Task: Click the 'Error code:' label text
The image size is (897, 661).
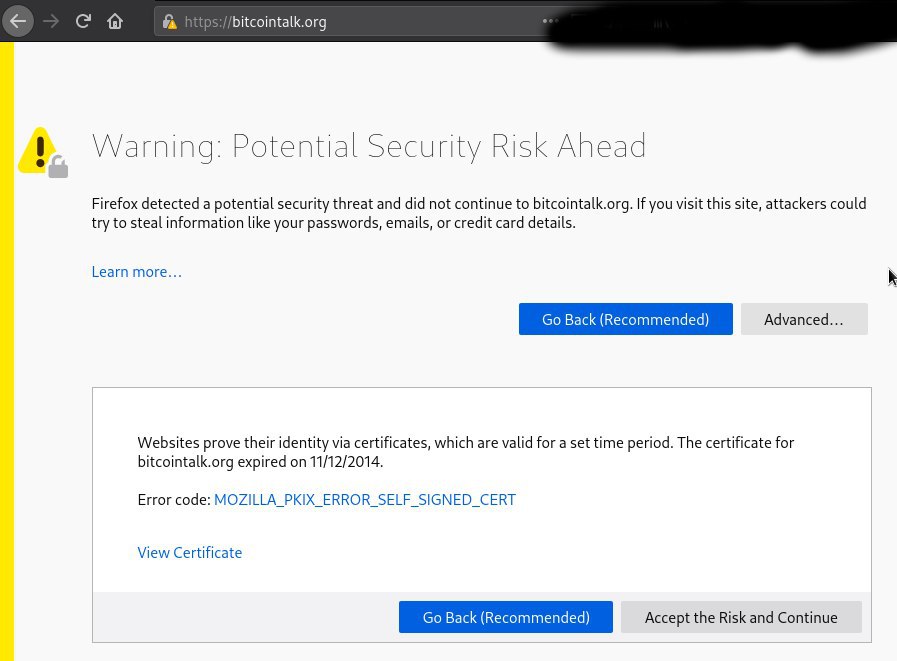Action: click(x=174, y=500)
